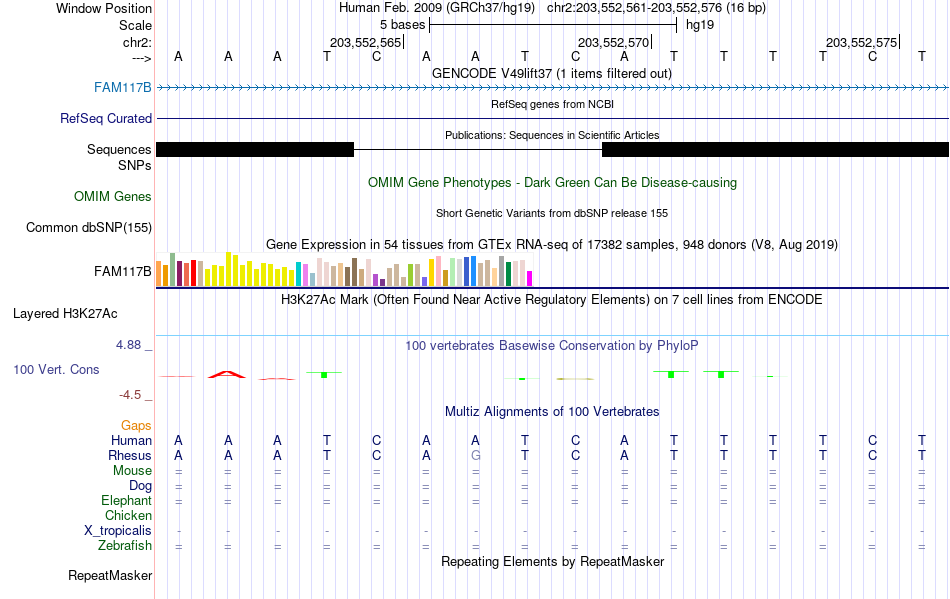This screenshot has width=950, height=599.
Task: Click the Dog species label
Action: click(x=140, y=486)
